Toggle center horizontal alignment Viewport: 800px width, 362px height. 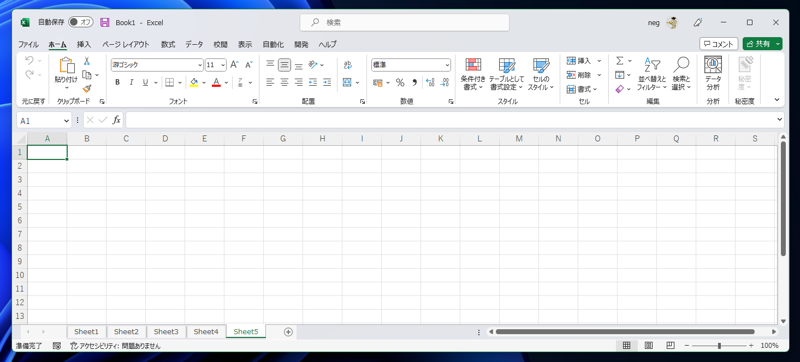click(285, 82)
